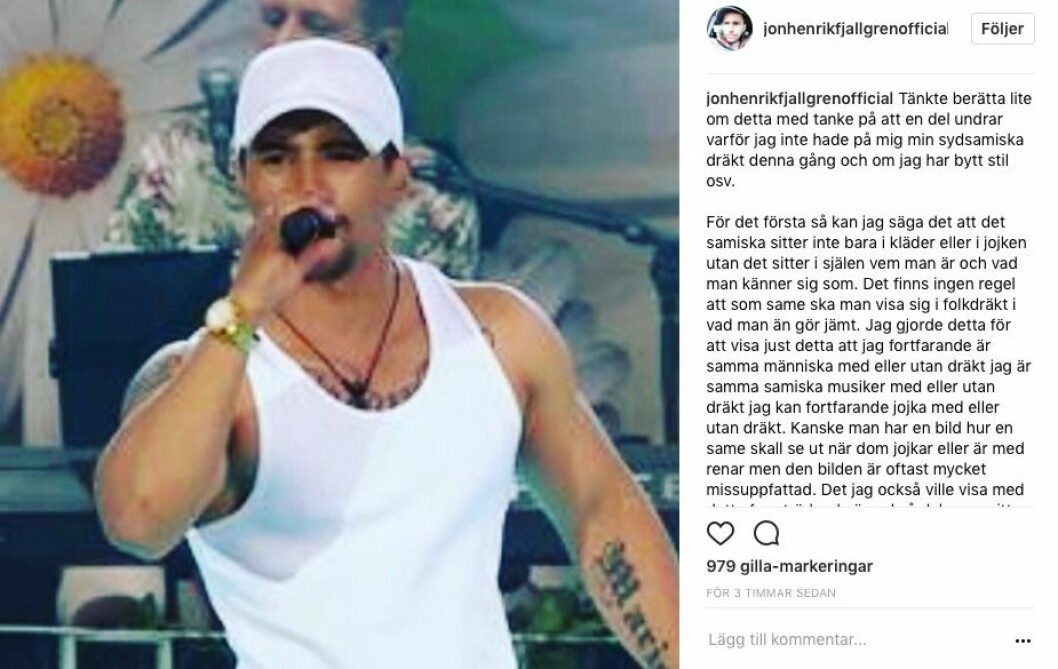Like the post with the heart icon
Viewport: 1058px width, 669px height.
coord(720,533)
